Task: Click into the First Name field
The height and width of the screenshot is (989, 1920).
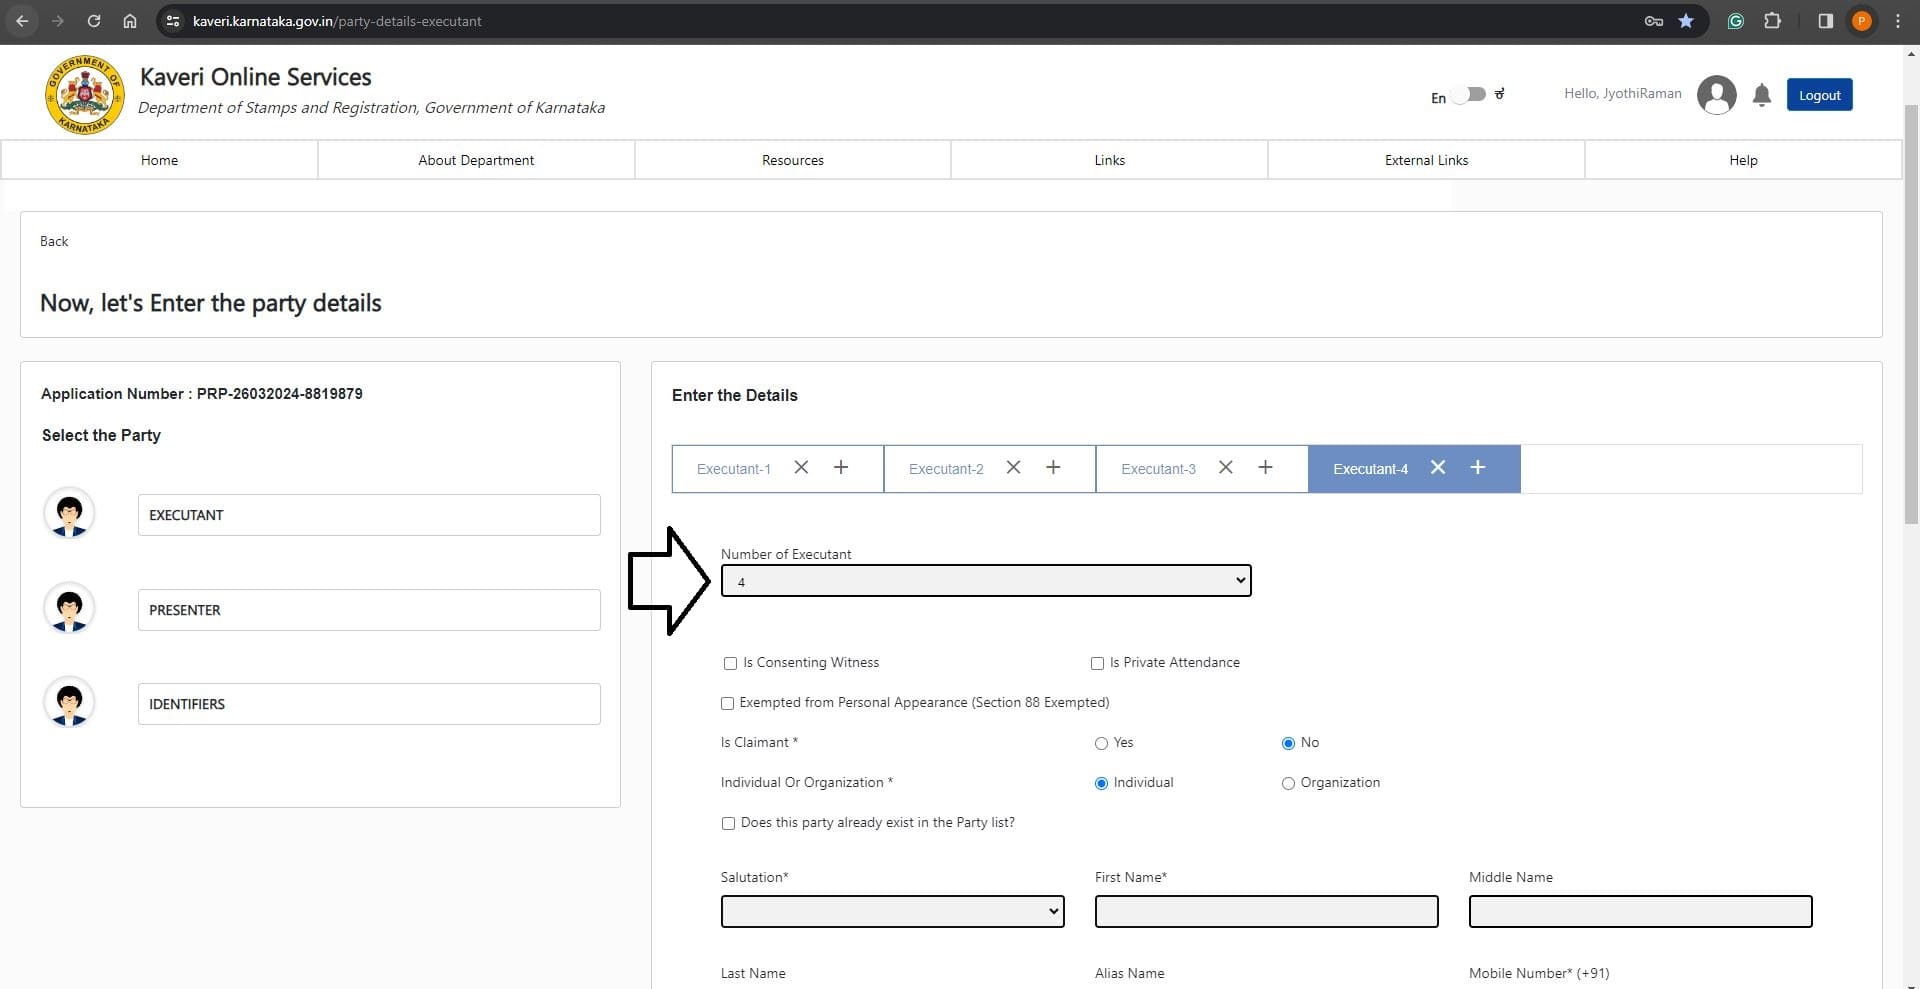Action: (1266, 911)
